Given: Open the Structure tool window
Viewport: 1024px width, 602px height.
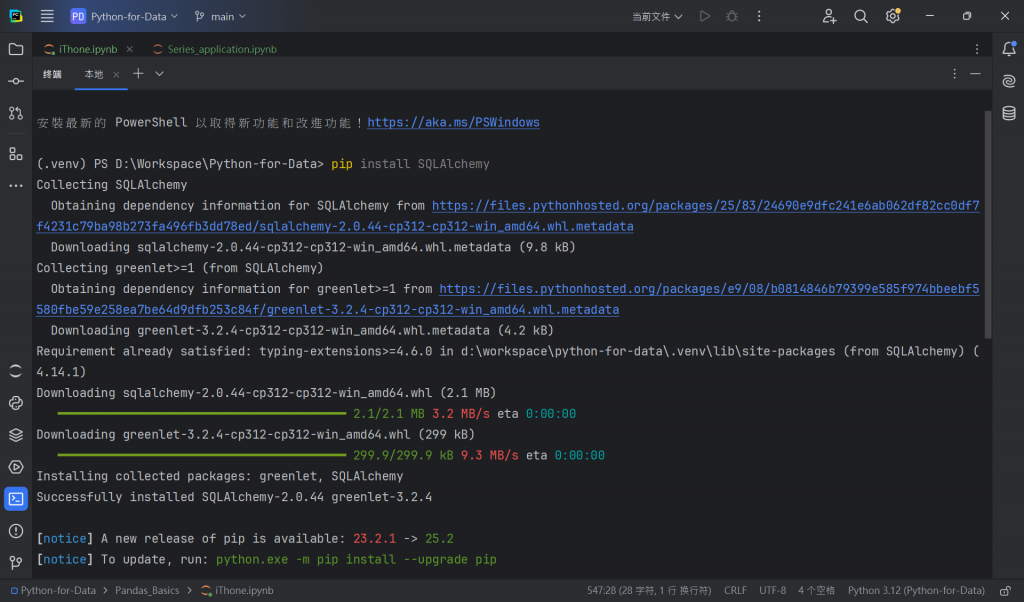Looking at the screenshot, I should pos(16,153).
